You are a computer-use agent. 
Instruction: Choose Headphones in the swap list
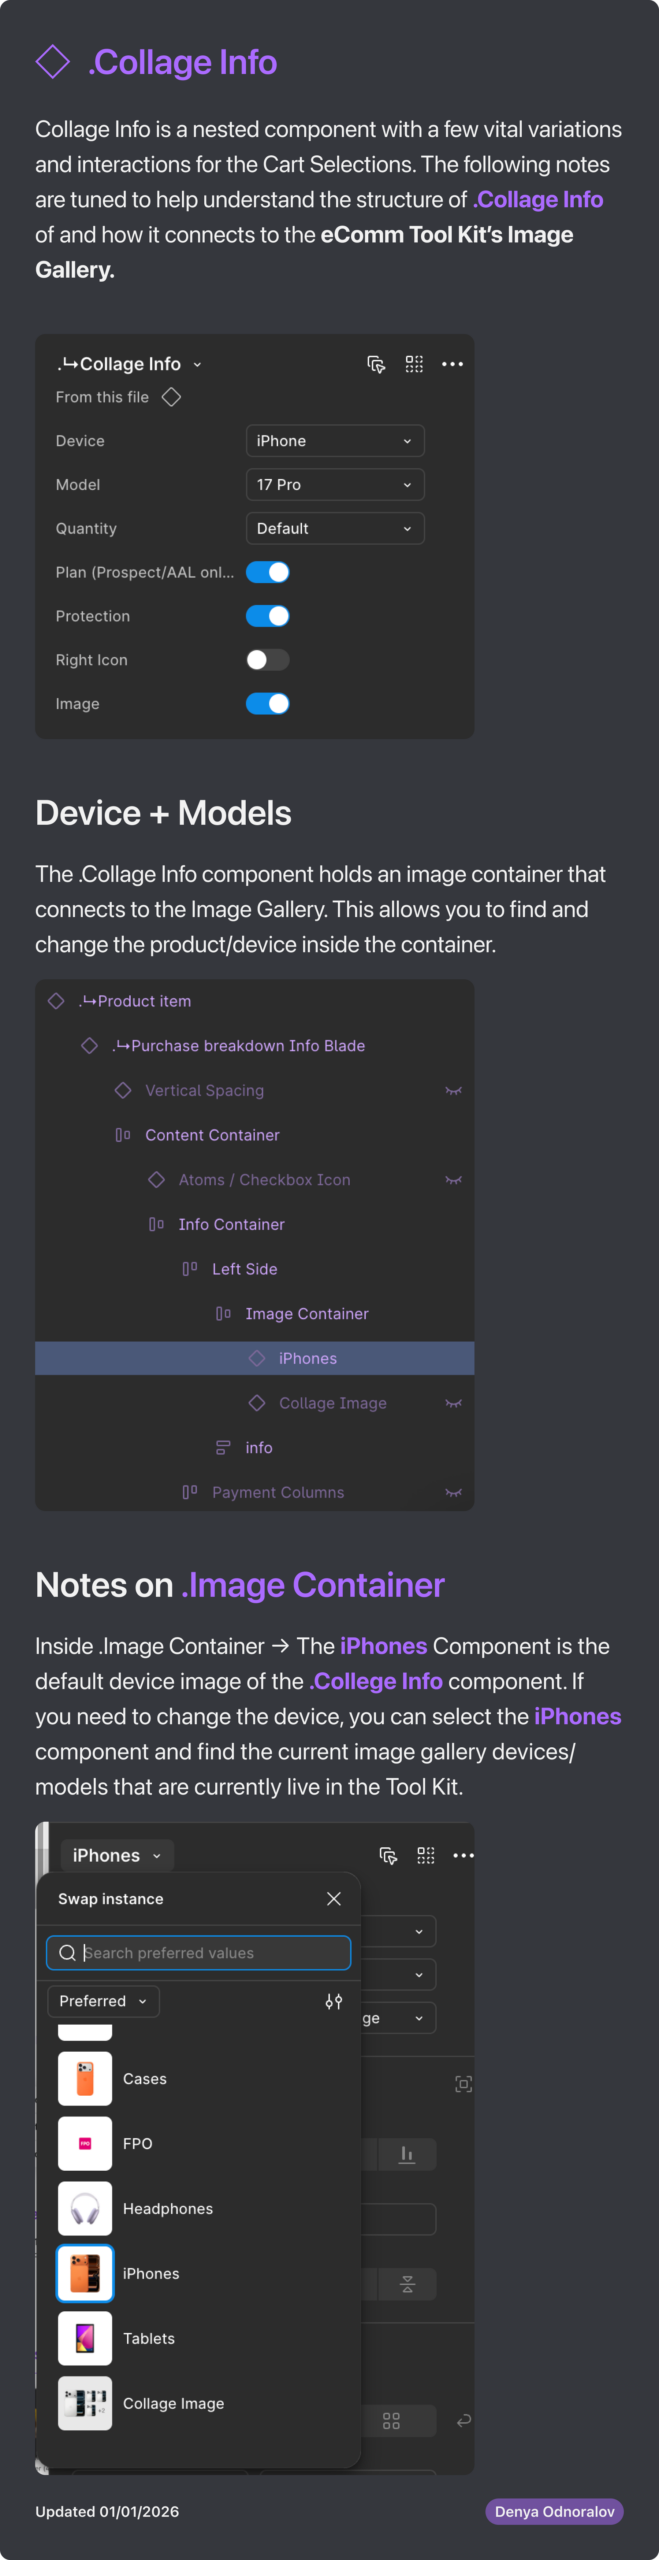168,2208
